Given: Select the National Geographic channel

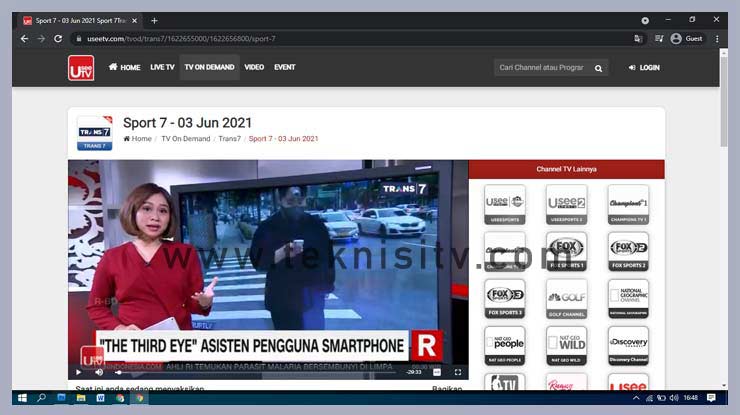Looking at the screenshot, I should 628,299.
